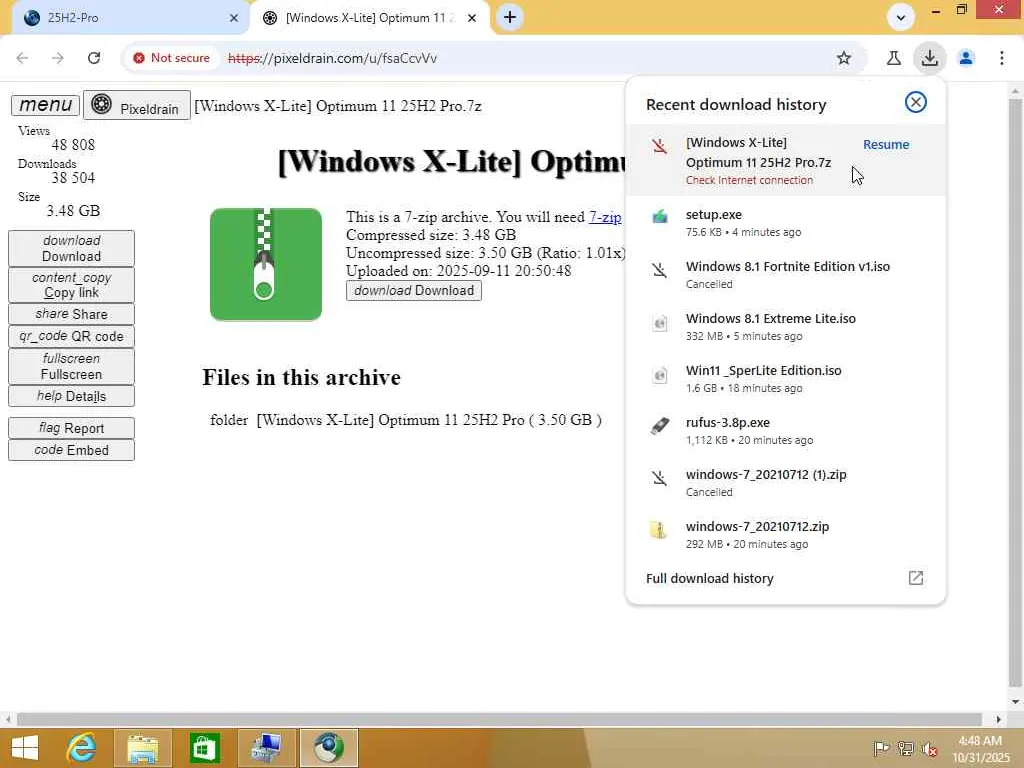This screenshot has width=1024, height=768.
Task: Close the [Windows X-Lite] Optimum tab
Action: [x=472, y=18]
